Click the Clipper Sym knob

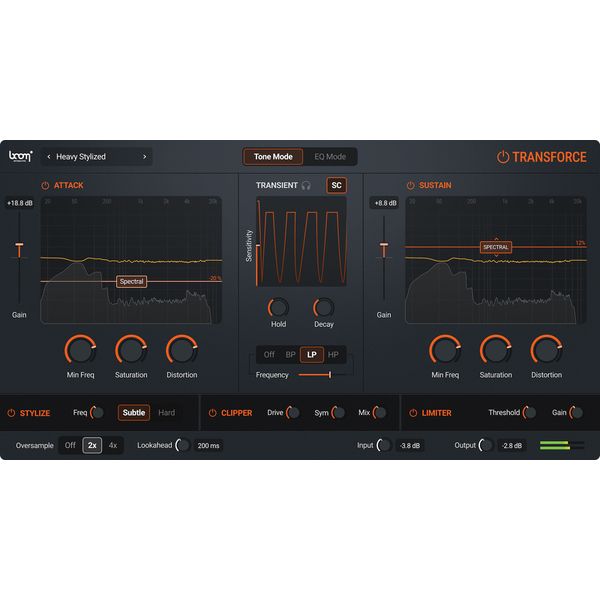click(338, 412)
